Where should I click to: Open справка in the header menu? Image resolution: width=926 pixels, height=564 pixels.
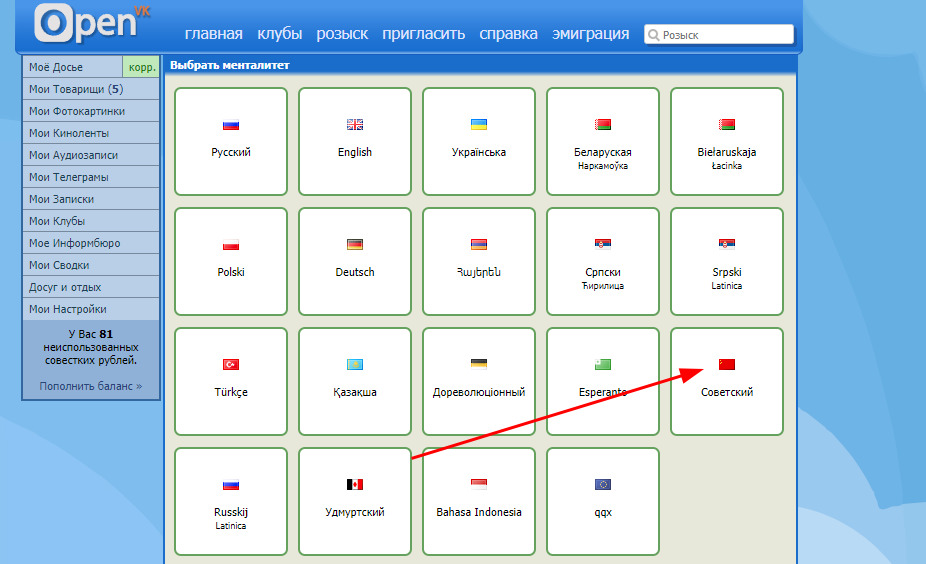point(508,34)
